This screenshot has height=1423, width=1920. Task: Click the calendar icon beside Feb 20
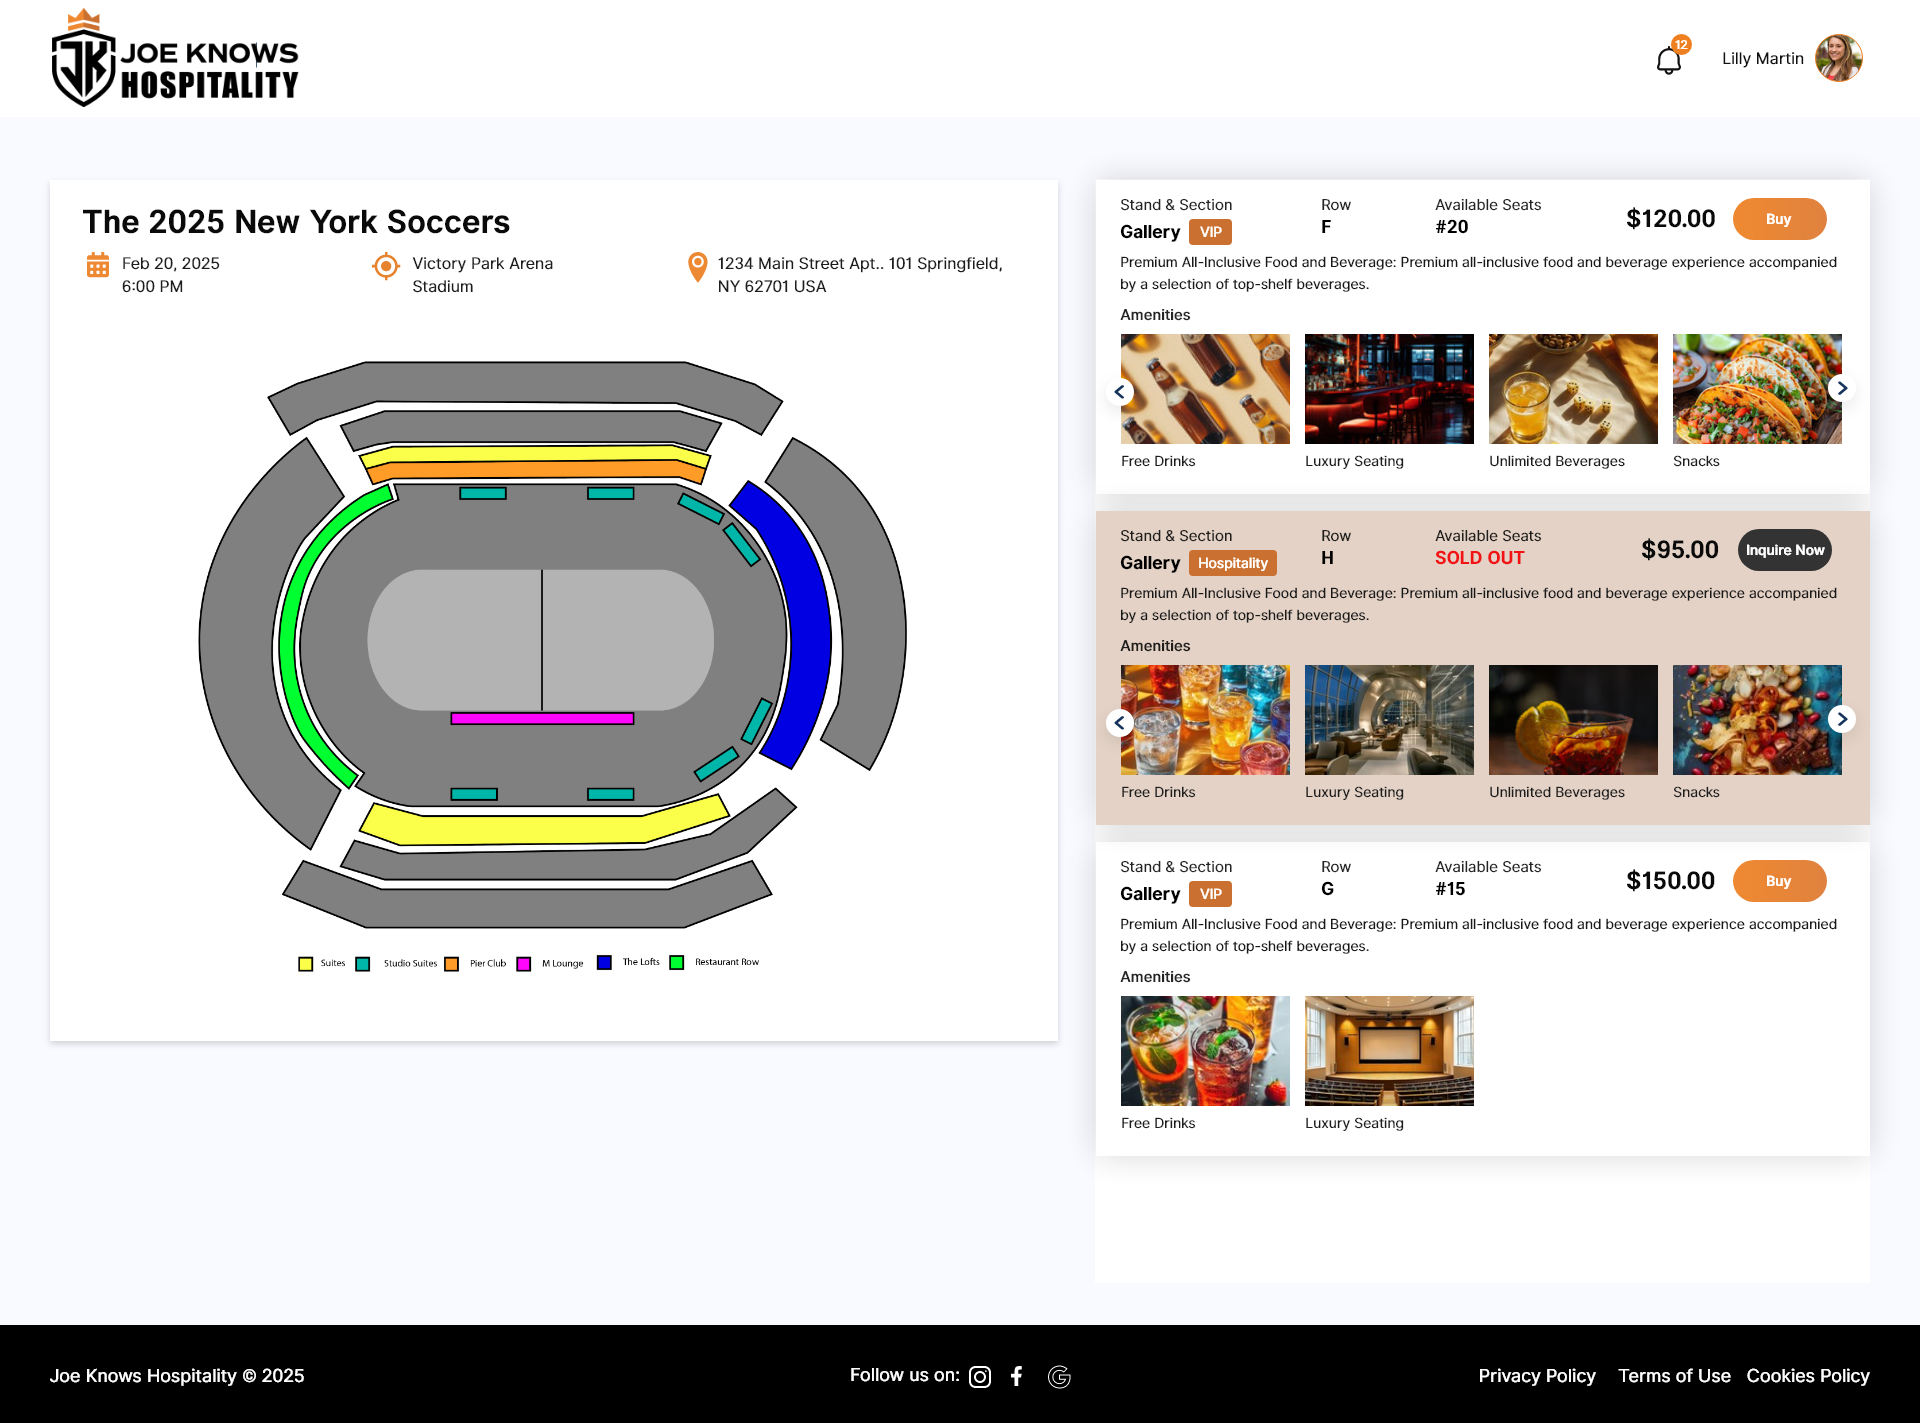(97, 265)
